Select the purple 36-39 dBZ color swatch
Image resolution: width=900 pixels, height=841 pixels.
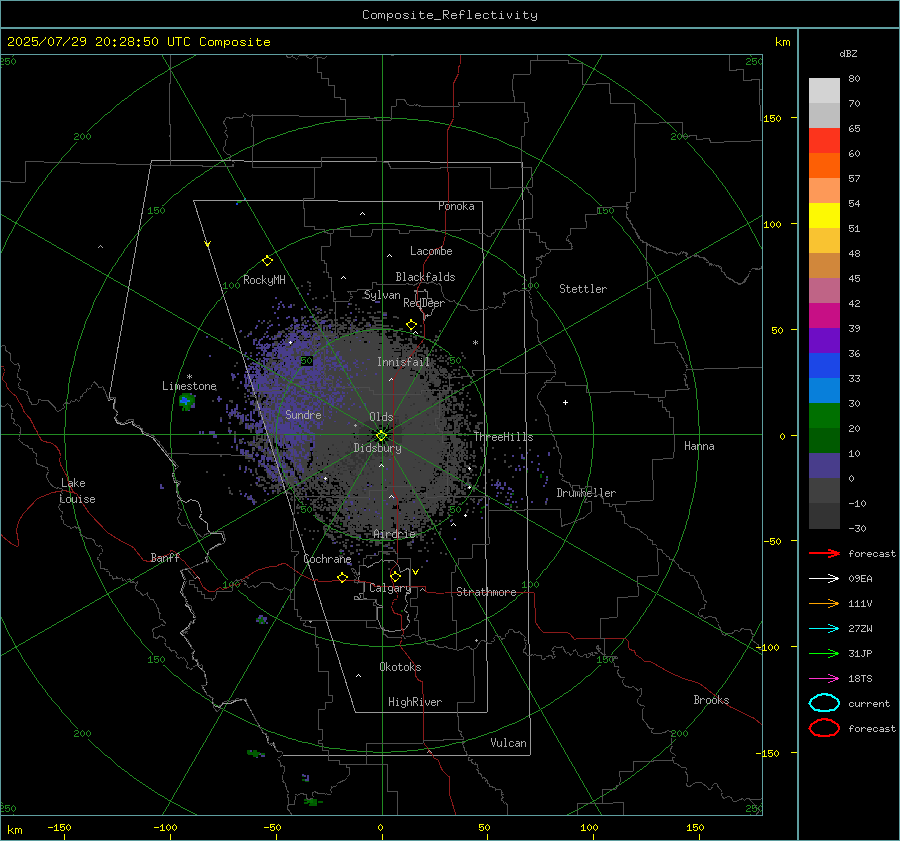tap(824, 340)
